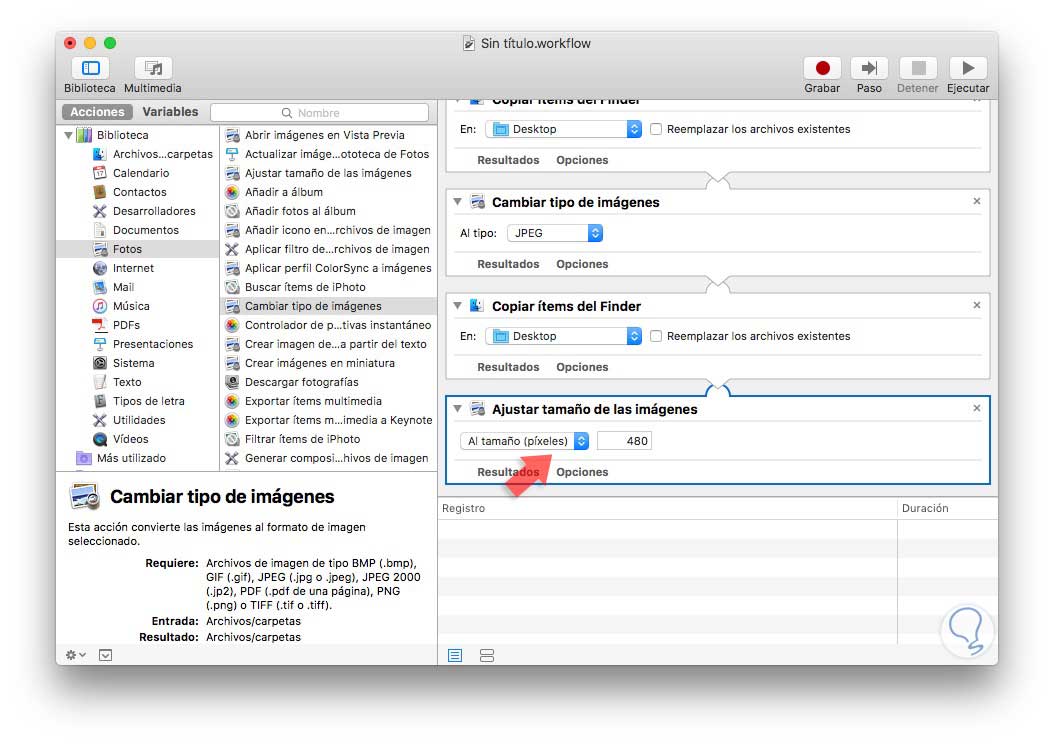Collapse the second Copiar ítems del Finder action
Image resolution: width=1054 pixels, height=745 pixels.
458,306
